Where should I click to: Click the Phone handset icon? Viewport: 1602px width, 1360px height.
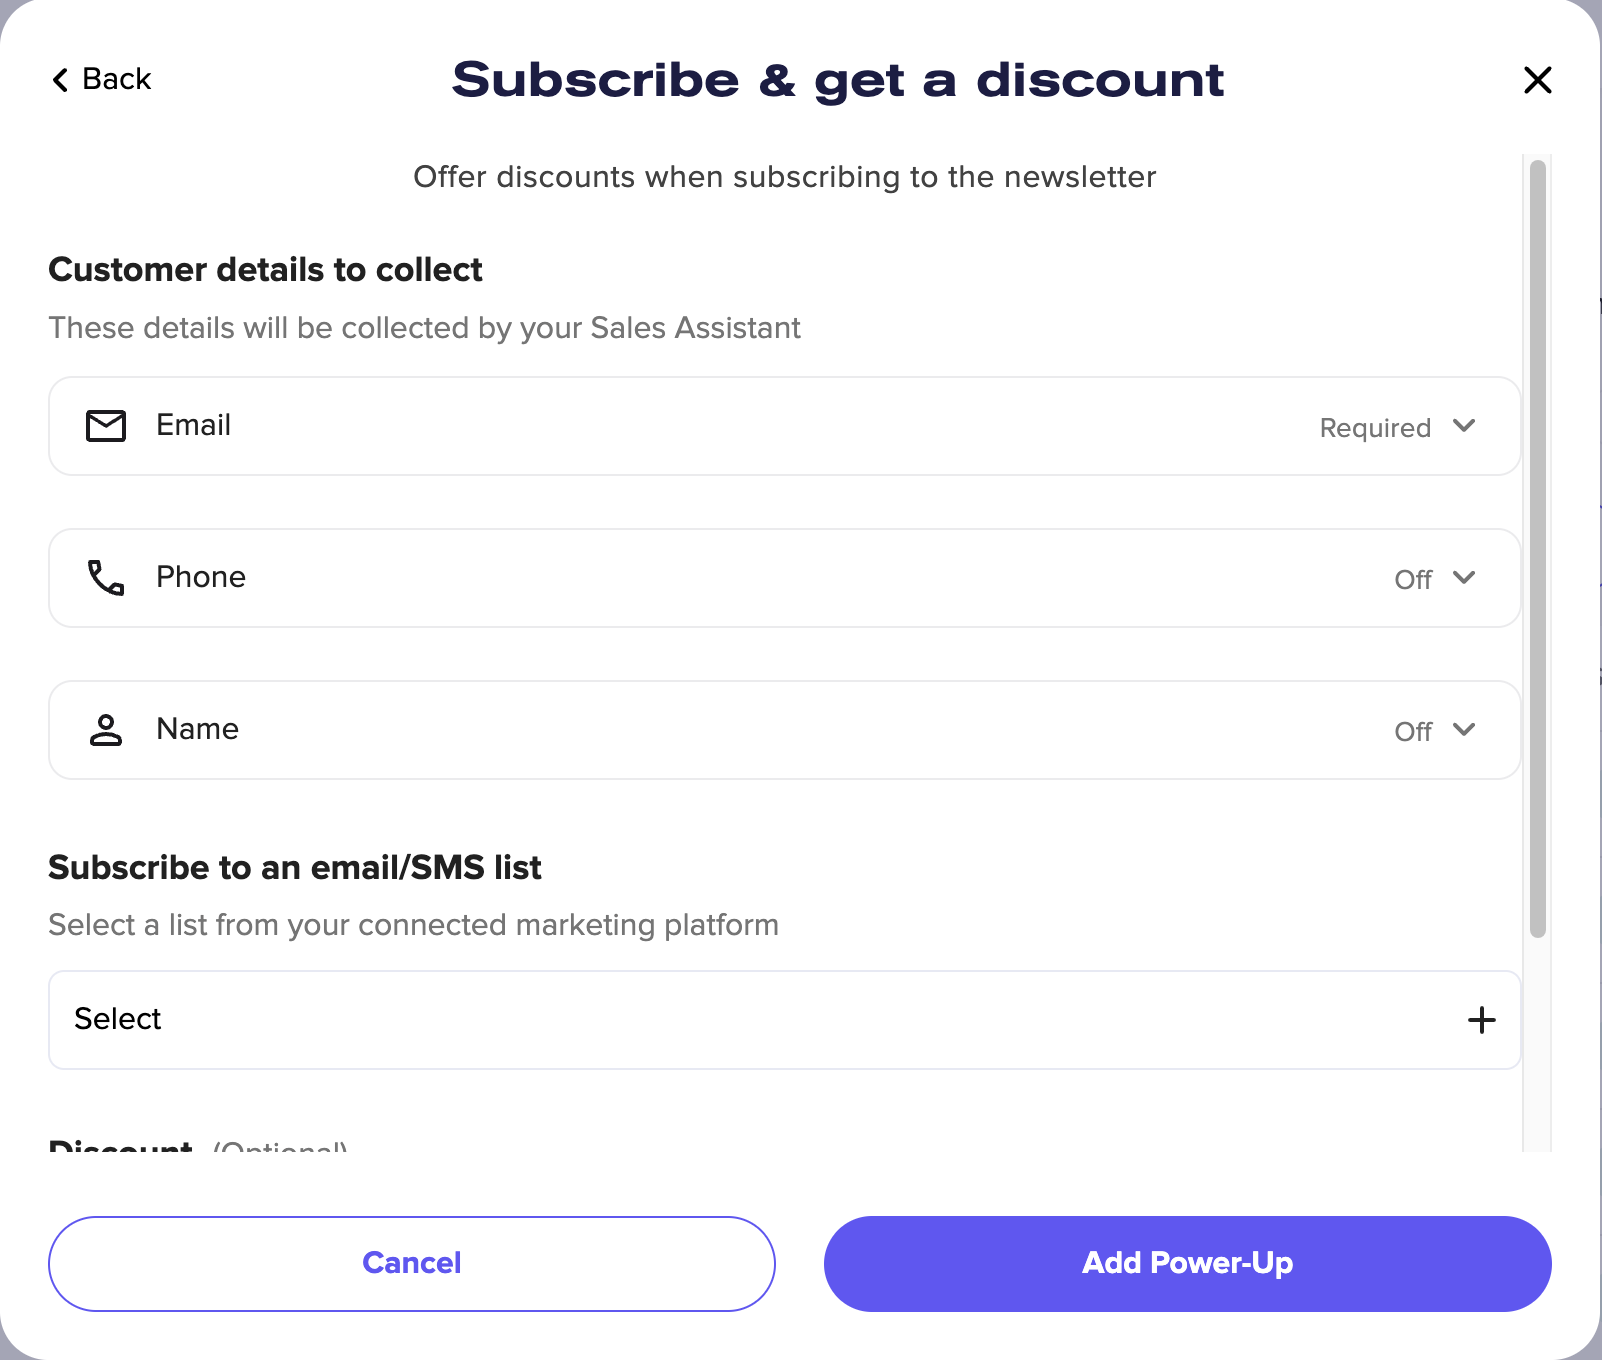pyautogui.click(x=106, y=578)
